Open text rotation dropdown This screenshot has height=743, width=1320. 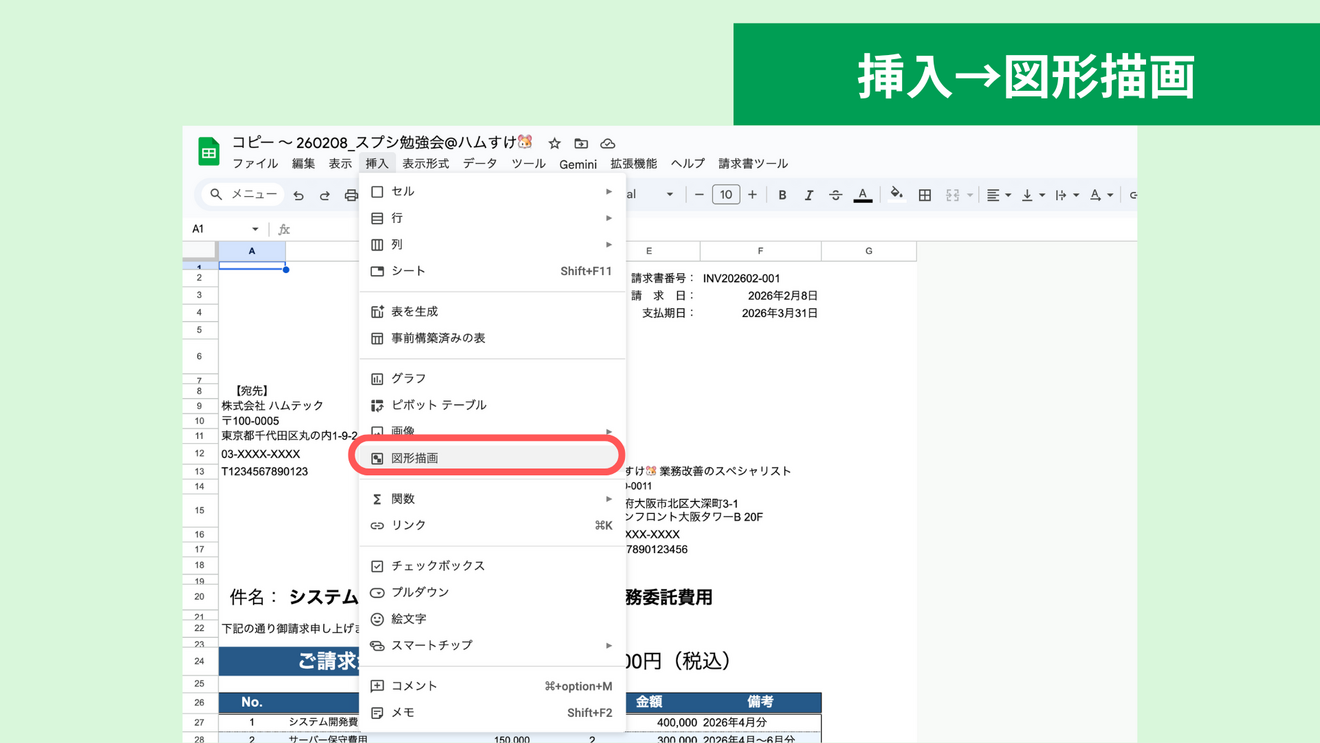(1101, 195)
